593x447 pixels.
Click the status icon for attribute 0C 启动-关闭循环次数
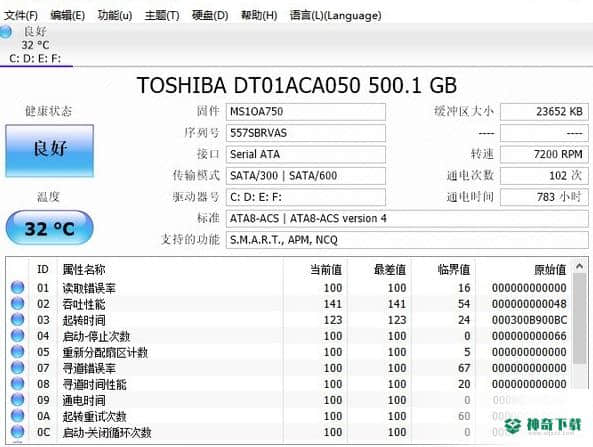(17, 431)
